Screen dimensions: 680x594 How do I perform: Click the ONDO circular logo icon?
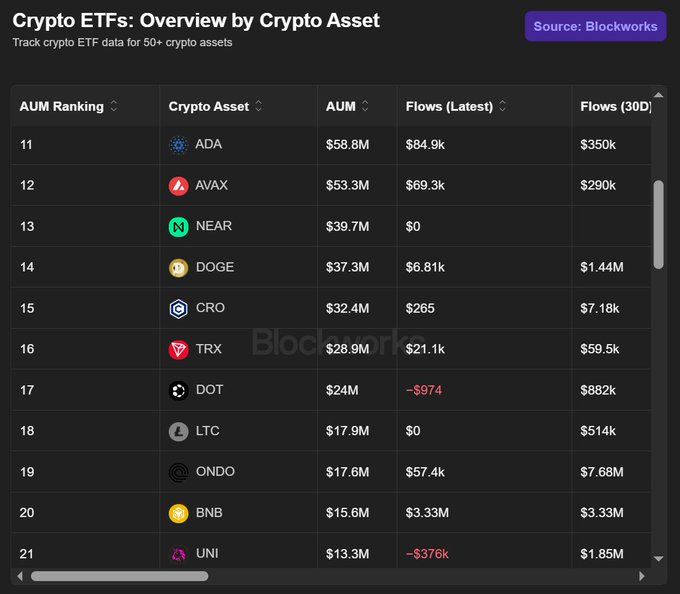pos(178,473)
